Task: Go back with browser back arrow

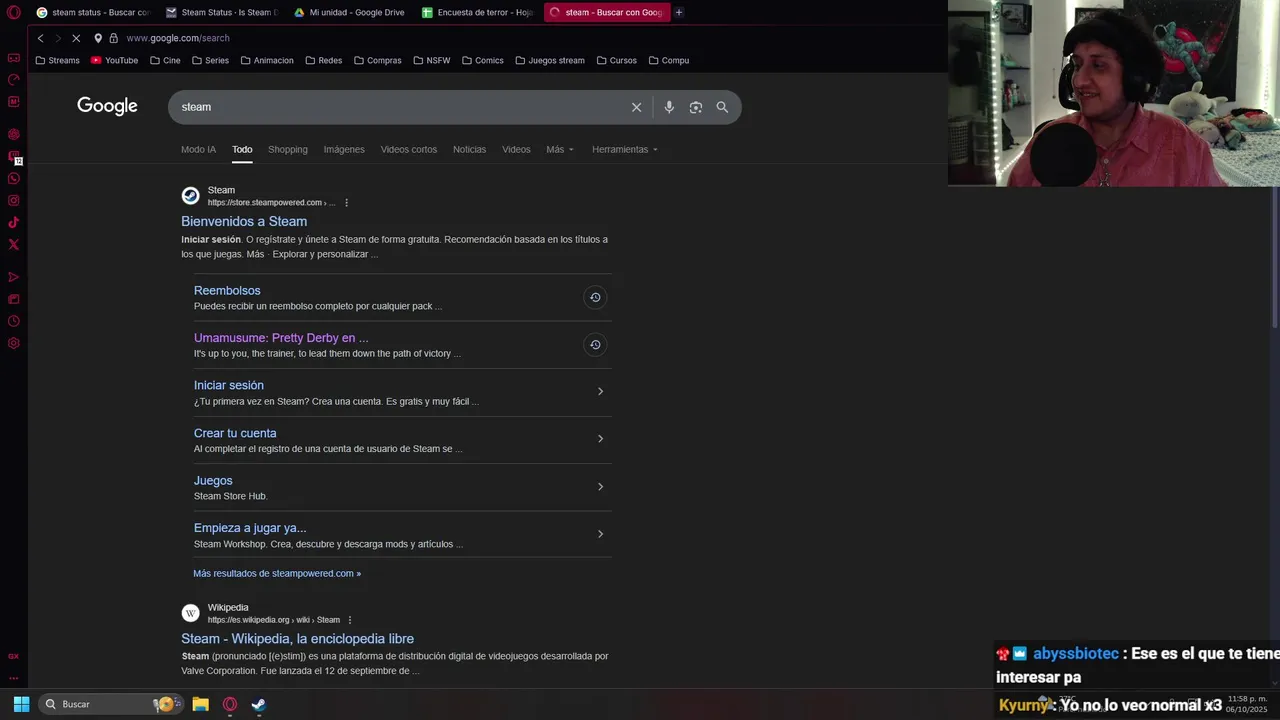Action: coord(40,38)
